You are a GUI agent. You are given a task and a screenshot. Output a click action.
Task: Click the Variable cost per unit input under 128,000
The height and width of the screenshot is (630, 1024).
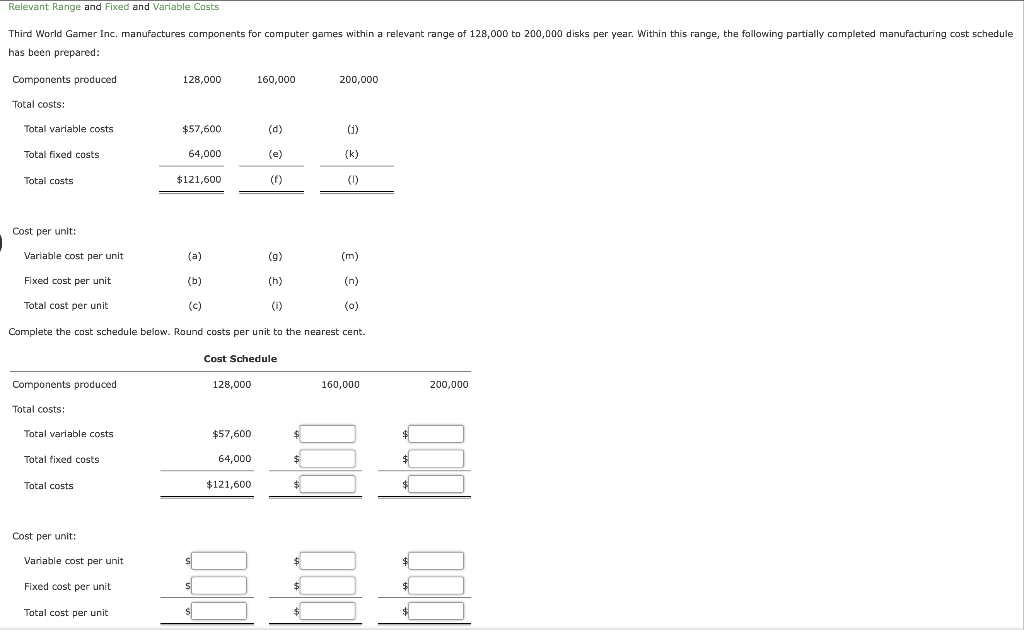(220, 561)
